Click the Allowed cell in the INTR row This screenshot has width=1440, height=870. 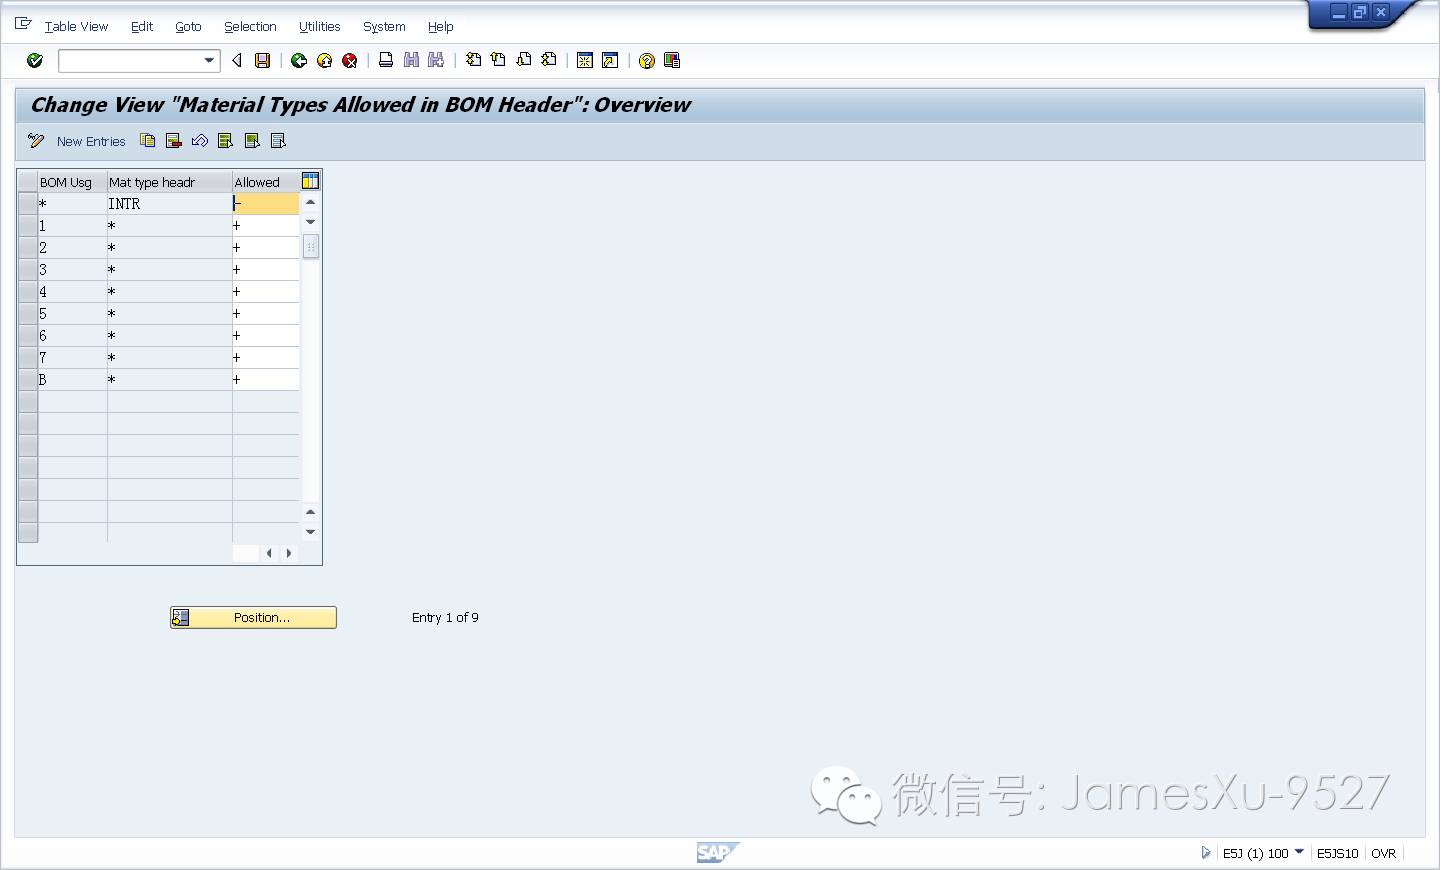(265, 204)
